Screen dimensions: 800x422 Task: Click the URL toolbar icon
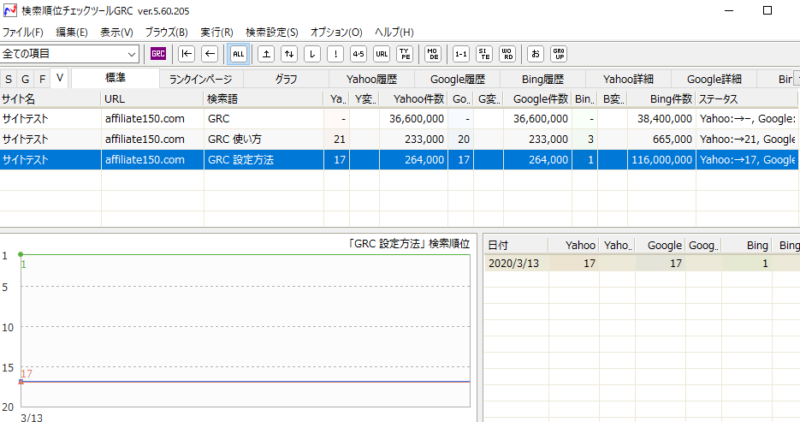click(382, 54)
